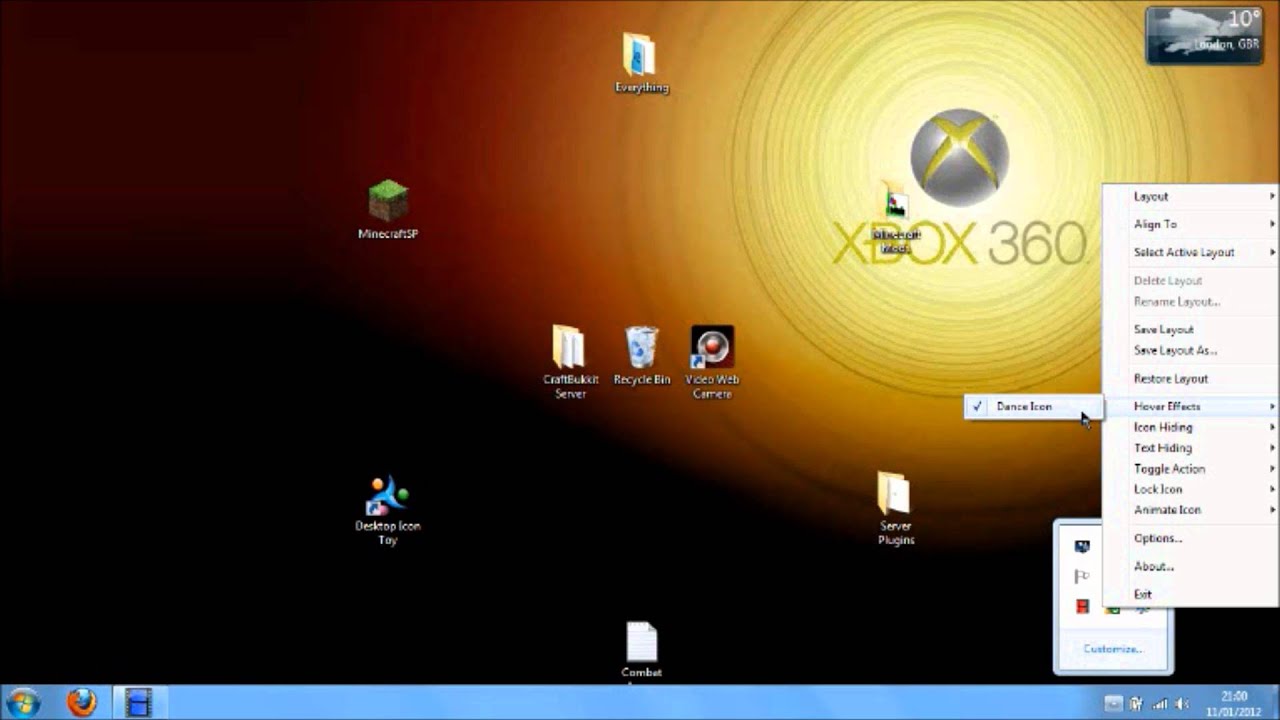Choose Save Layout As menu item
Screen dimensions: 1280x720
tap(1191, 350)
